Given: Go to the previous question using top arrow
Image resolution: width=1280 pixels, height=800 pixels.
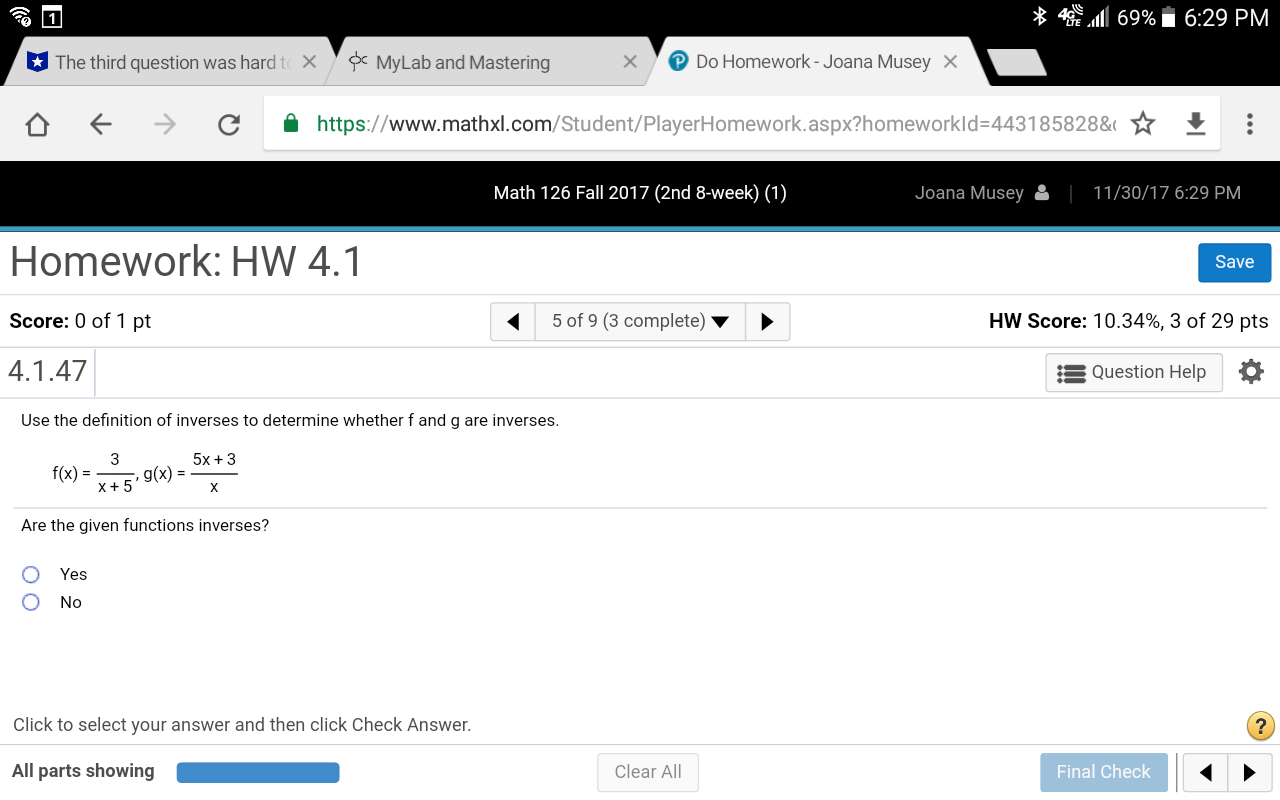Looking at the screenshot, I should (513, 322).
